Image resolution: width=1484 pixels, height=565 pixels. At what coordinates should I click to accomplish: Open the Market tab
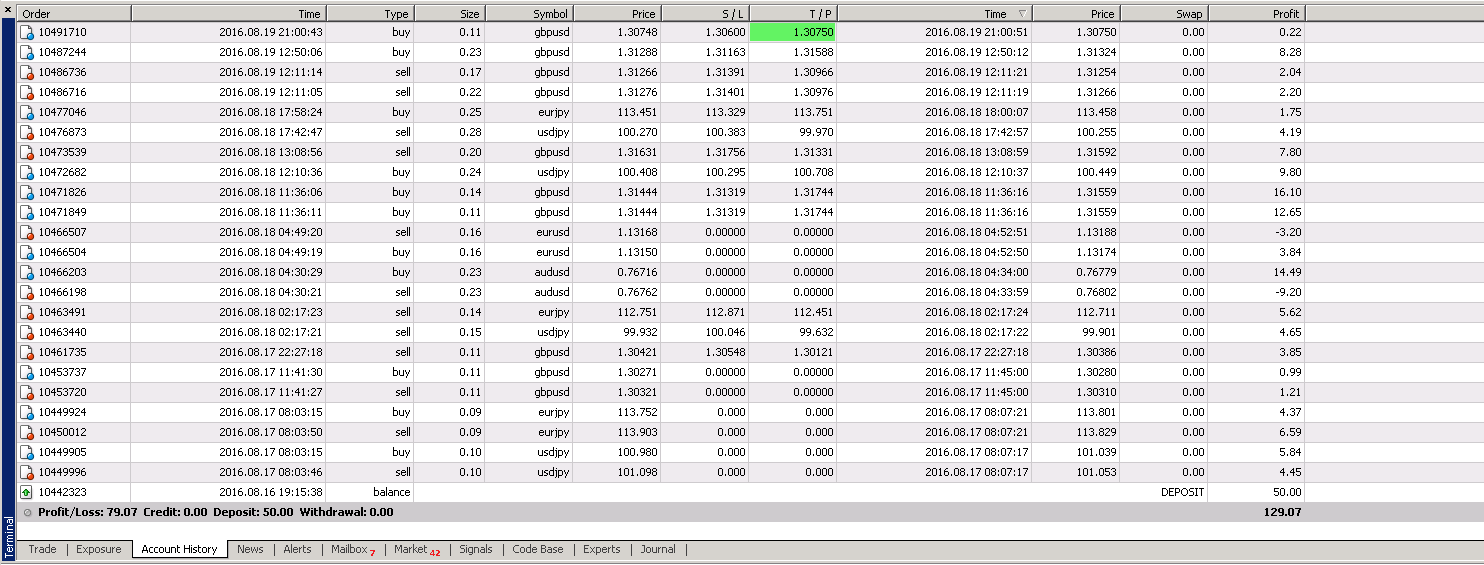(417, 549)
